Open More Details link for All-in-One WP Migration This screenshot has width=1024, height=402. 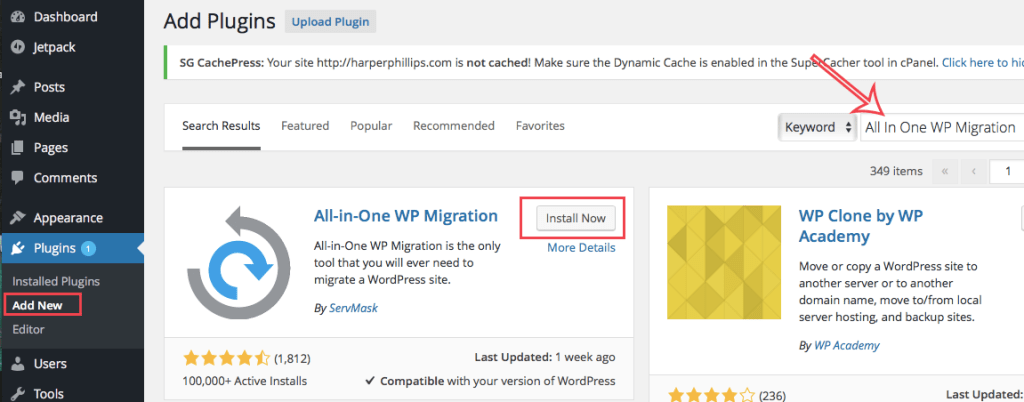pyautogui.click(x=581, y=248)
